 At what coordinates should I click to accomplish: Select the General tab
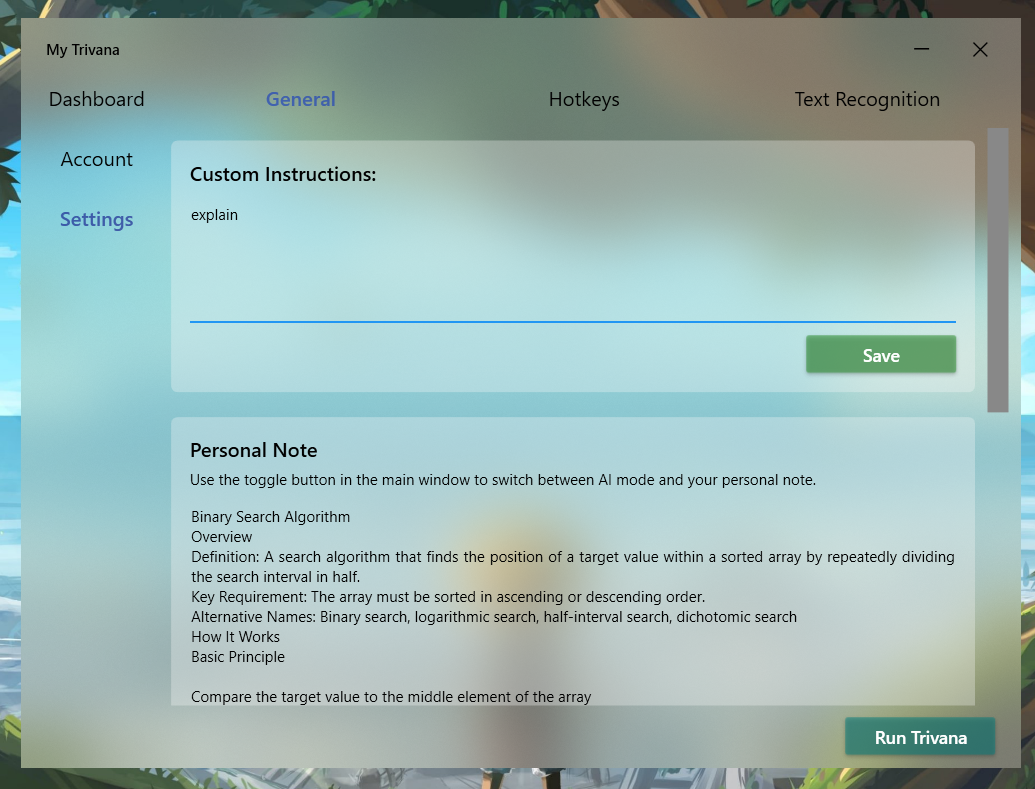[300, 99]
